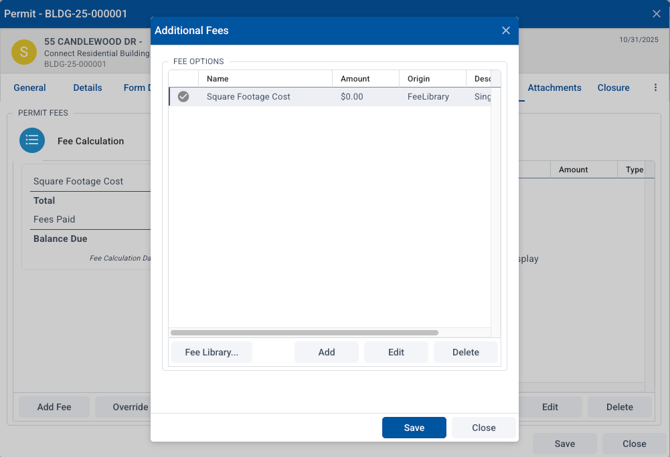670x457 pixels.
Task: Click the horizontal scrollbar in fee list
Action: point(305,333)
